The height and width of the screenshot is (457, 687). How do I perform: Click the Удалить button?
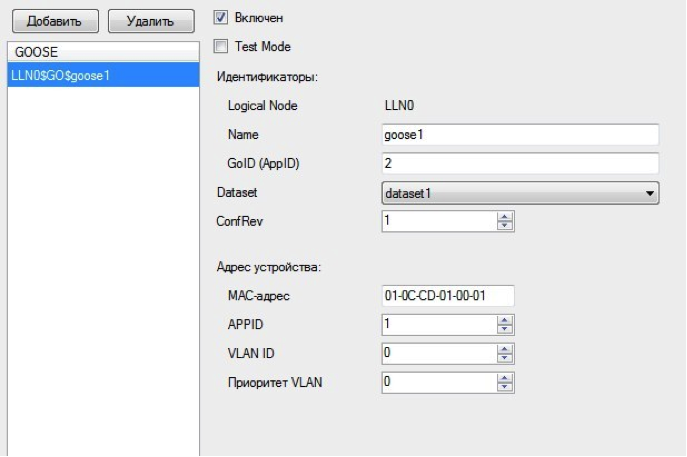point(143,20)
